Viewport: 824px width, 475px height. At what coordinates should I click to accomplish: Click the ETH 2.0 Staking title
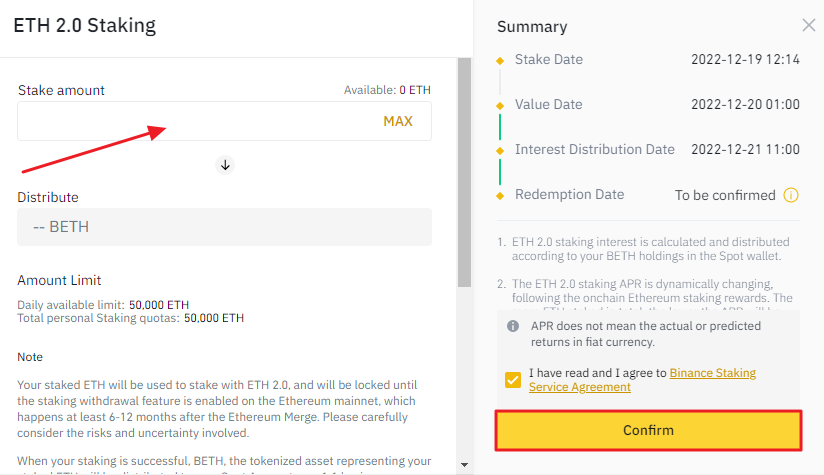pyautogui.click(x=84, y=25)
